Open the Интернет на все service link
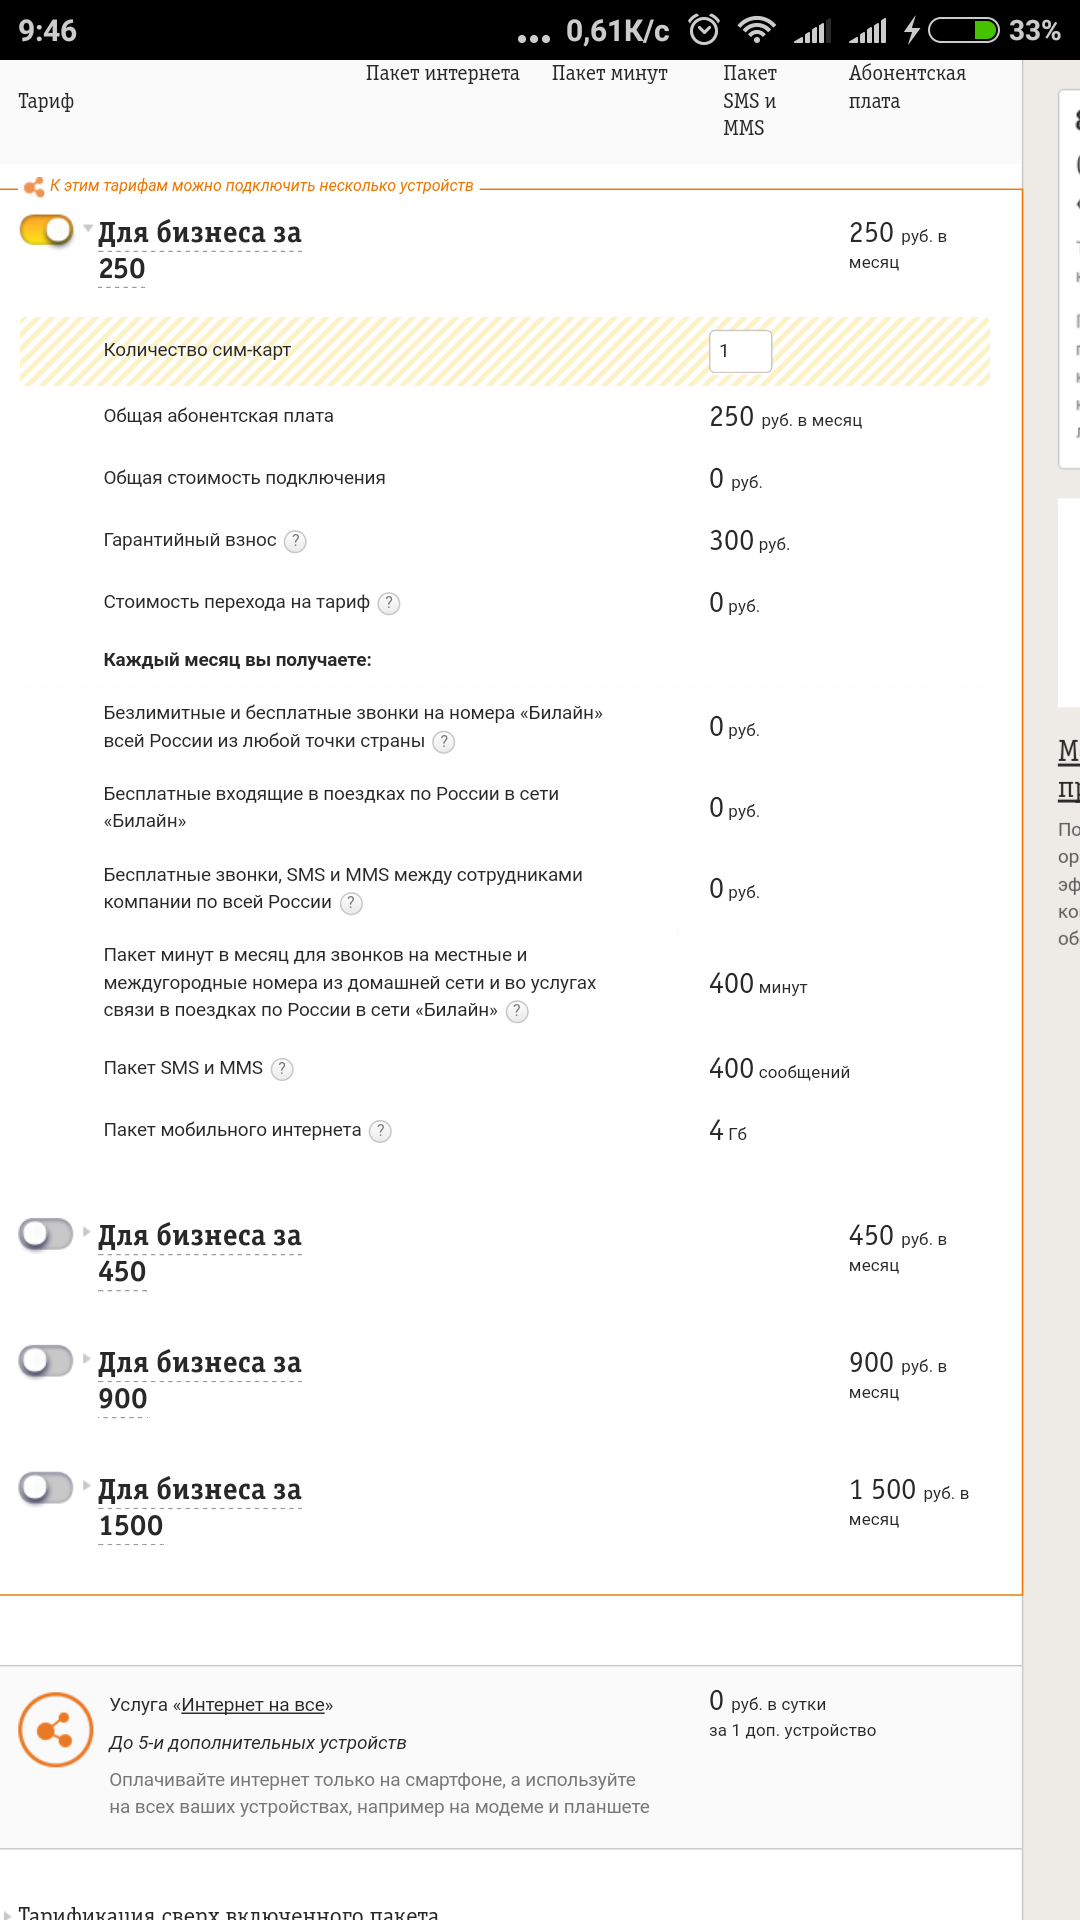 tap(252, 1705)
